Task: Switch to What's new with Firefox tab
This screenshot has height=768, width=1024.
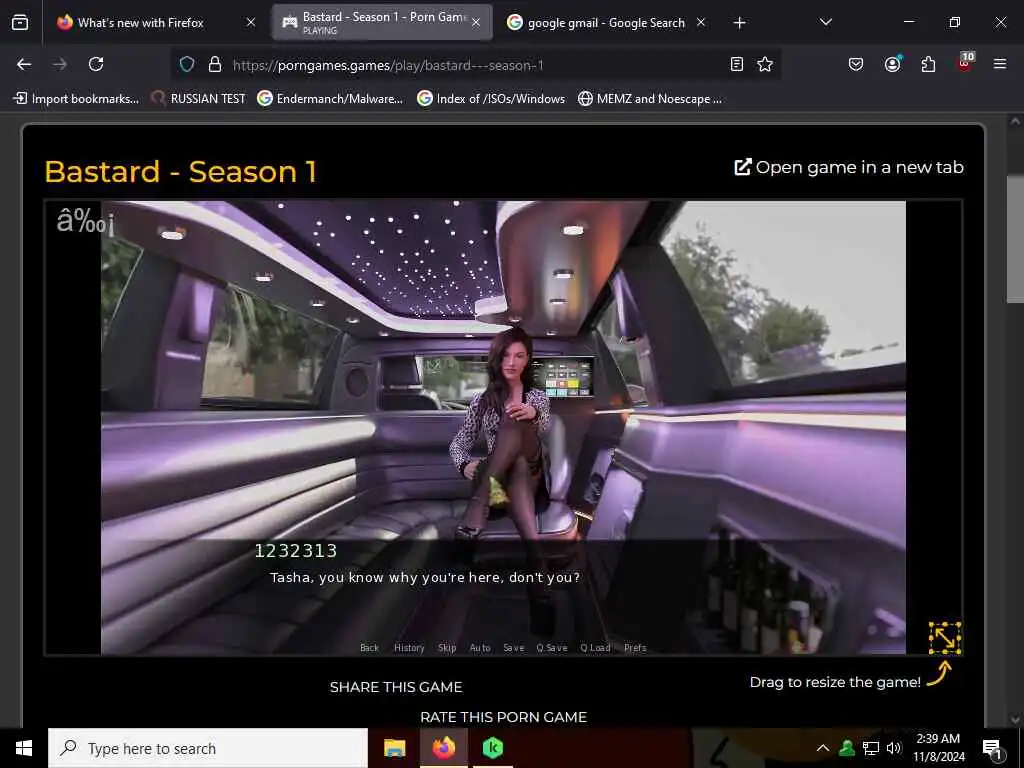Action: [155, 23]
